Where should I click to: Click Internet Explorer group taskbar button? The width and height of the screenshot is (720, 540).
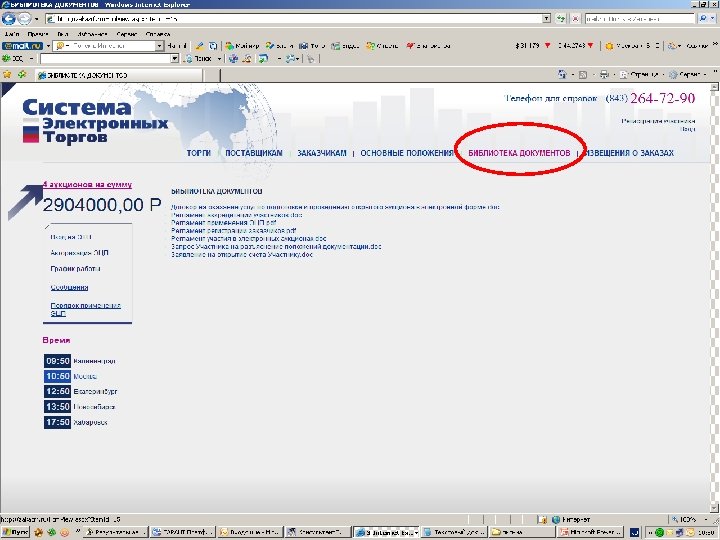(387, 533)
